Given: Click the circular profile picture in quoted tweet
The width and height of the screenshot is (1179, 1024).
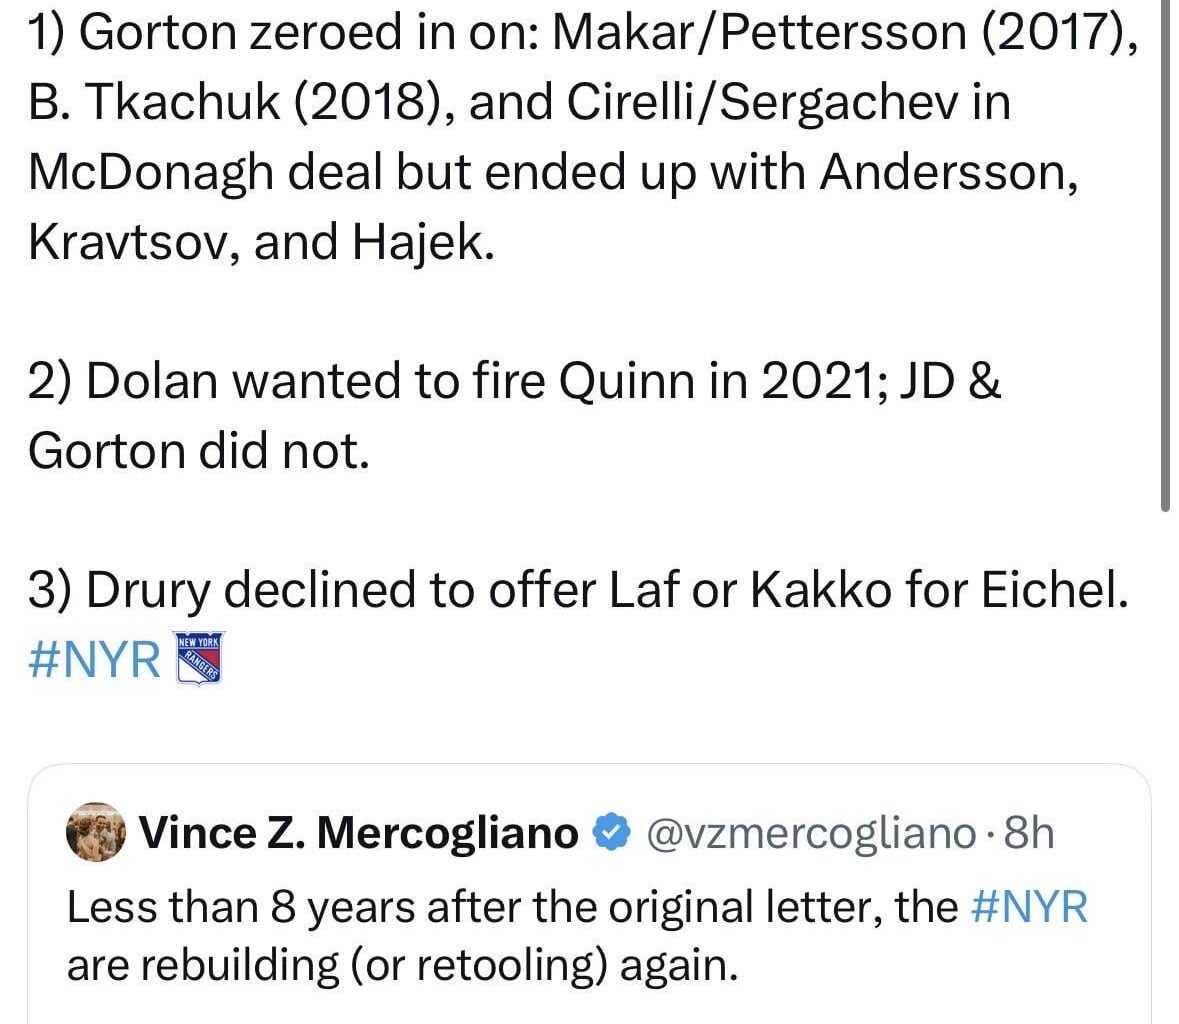Looking at the screenshot, I should [x=97, y=831].
